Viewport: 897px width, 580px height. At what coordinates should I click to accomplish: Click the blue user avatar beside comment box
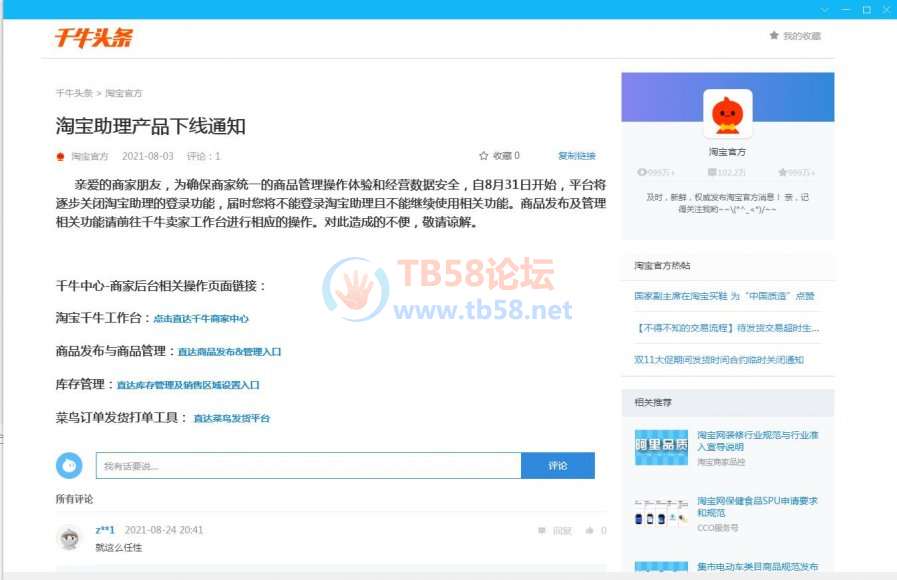pyautogui.click(x=69, y=466)
